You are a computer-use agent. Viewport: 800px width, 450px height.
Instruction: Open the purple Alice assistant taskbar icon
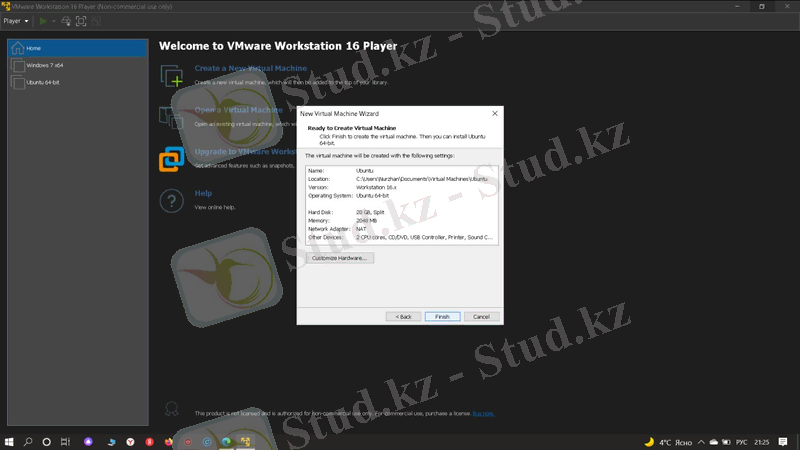88,442
